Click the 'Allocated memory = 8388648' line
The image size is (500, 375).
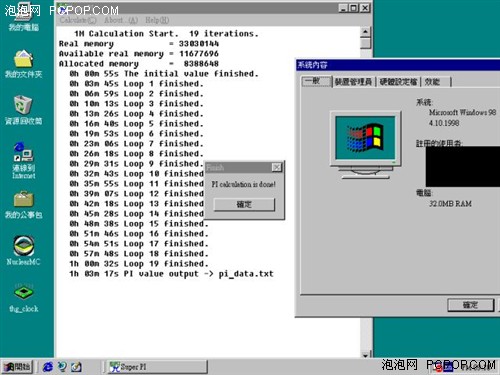click(139, 64)
